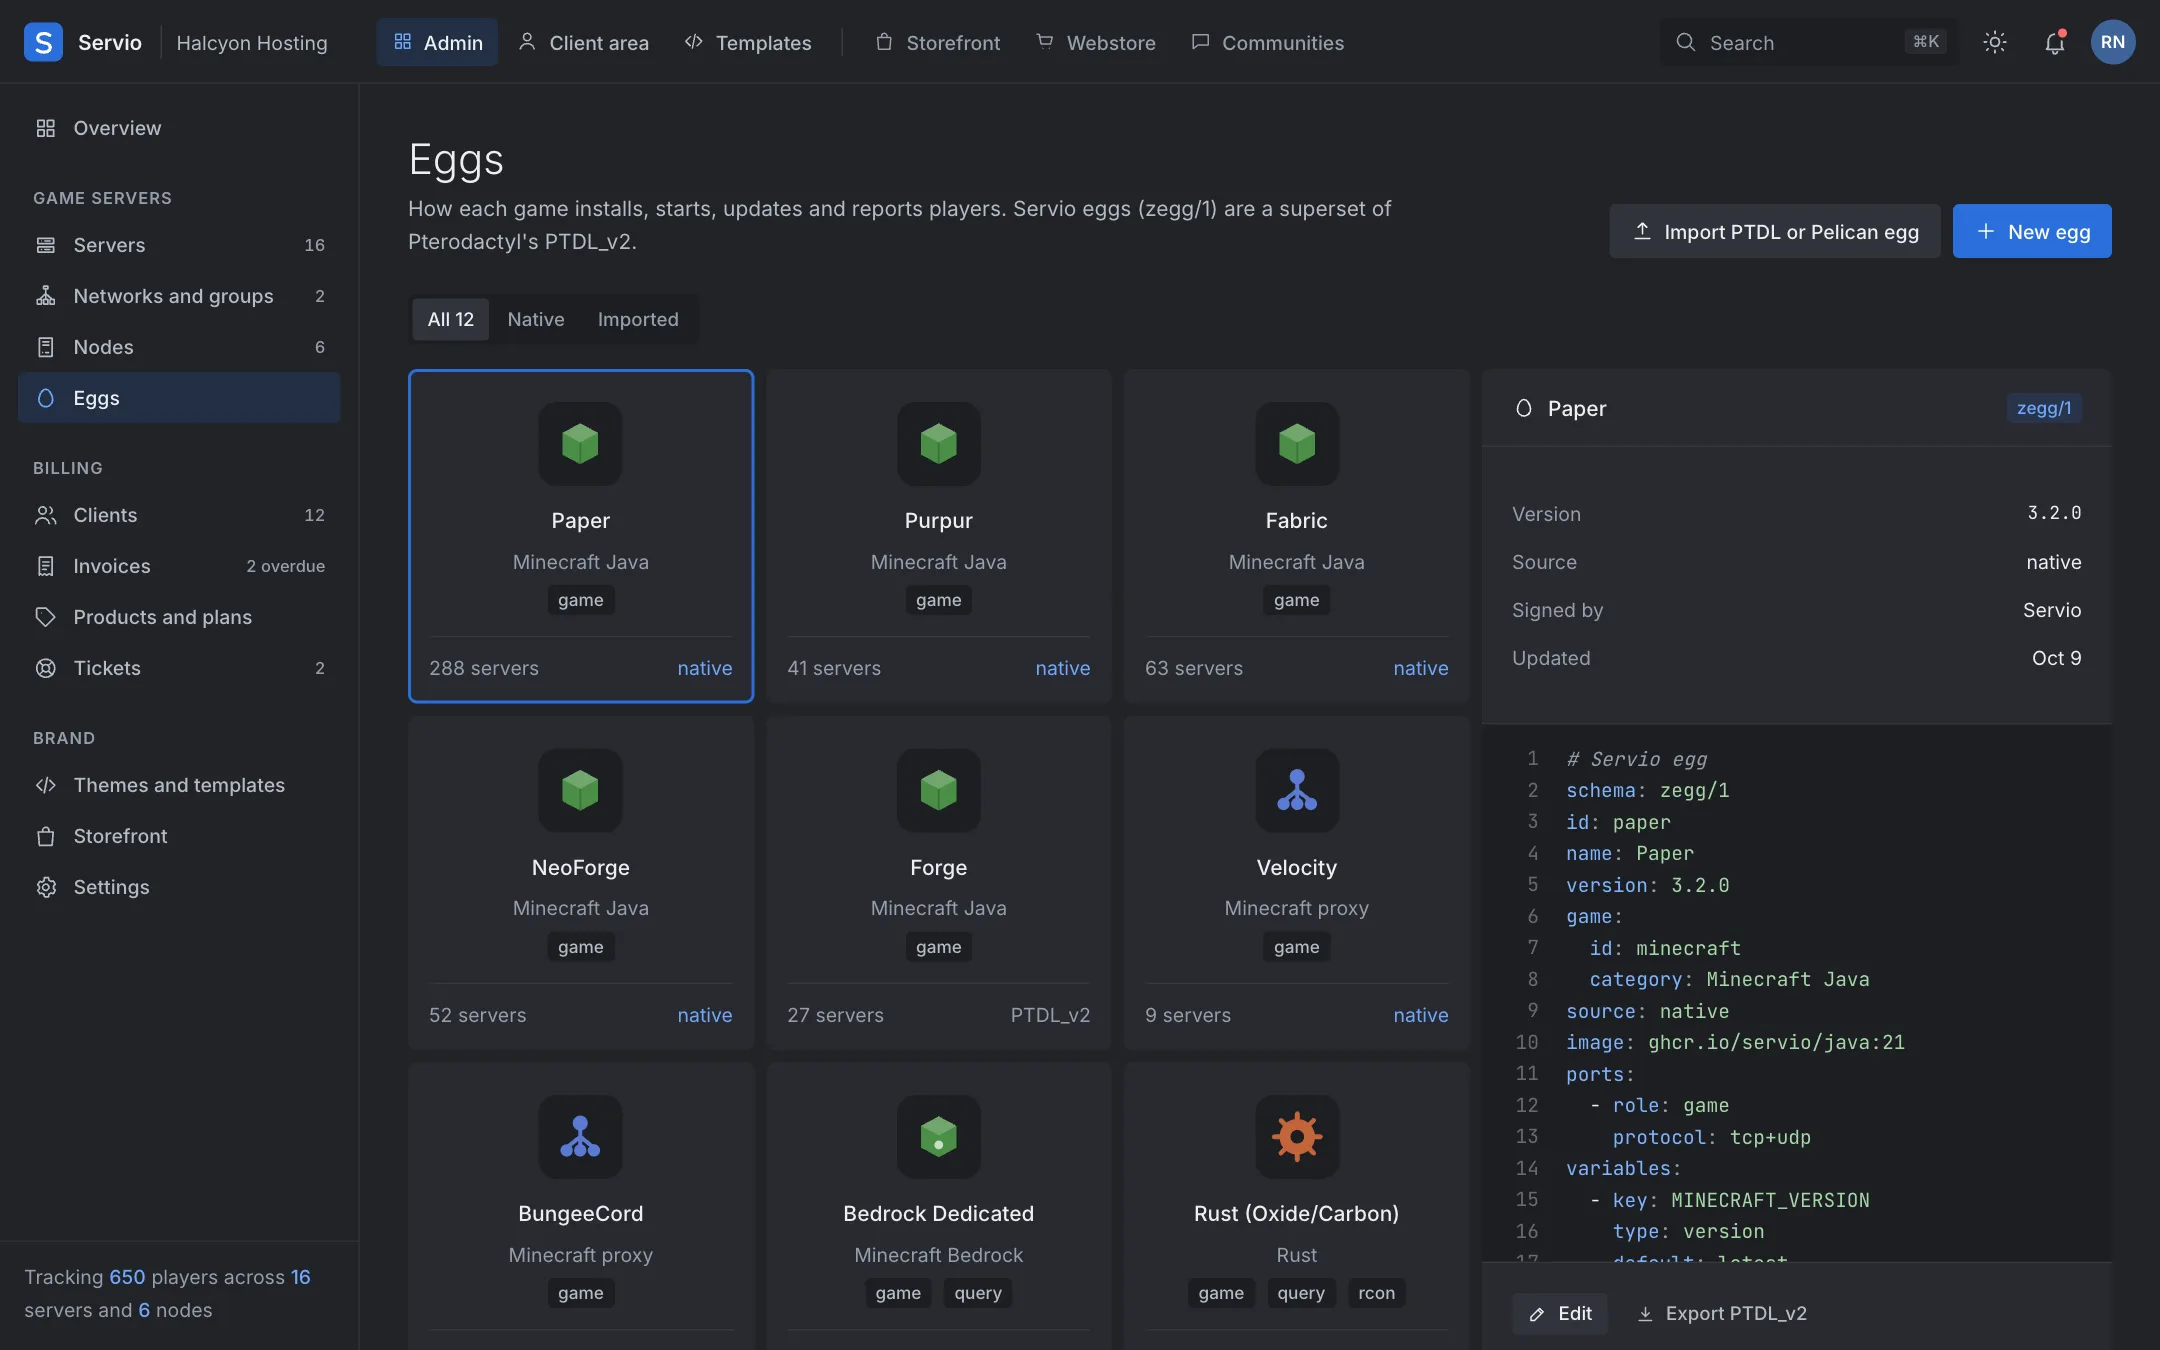Open the RN user avatar menu
Image resolution: width=2160 pixels, height=1350 pixels.
pyautogui.click(x=2113, y=42)
